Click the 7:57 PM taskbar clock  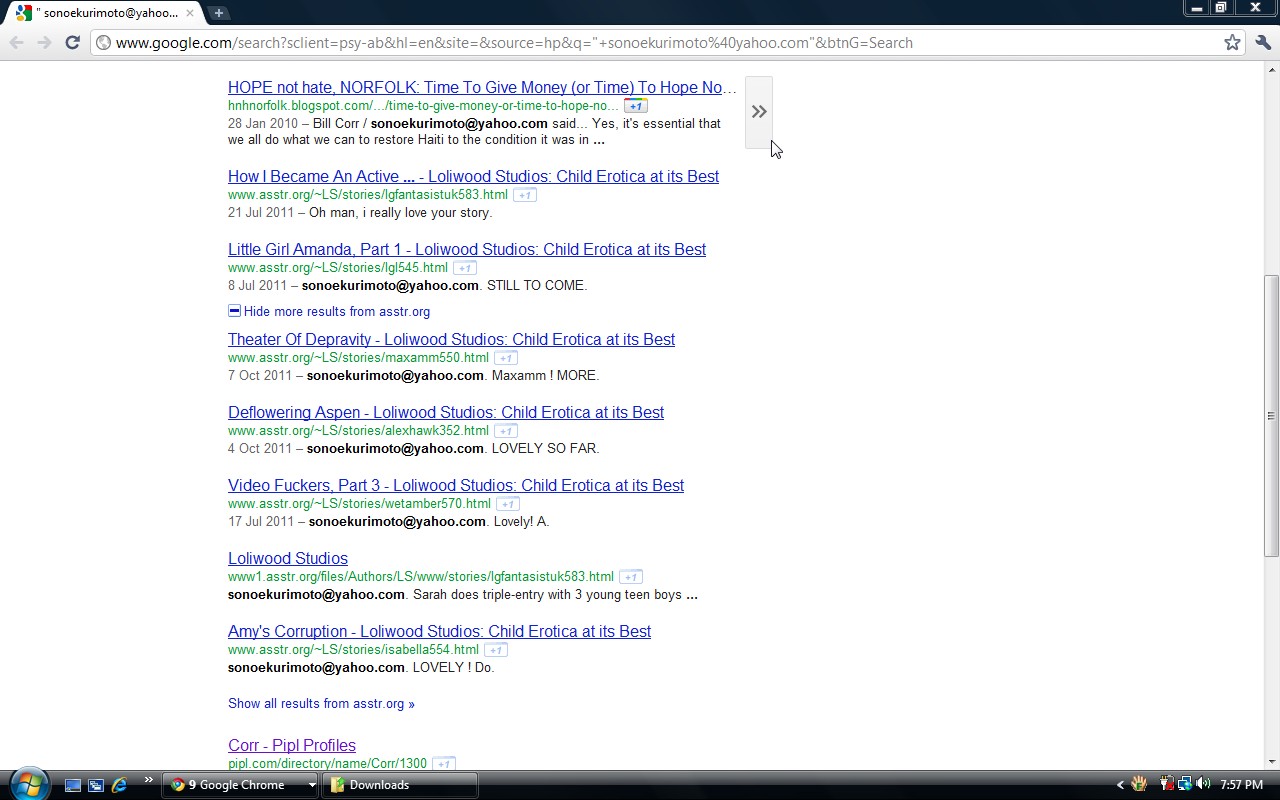click(1242, 785)
